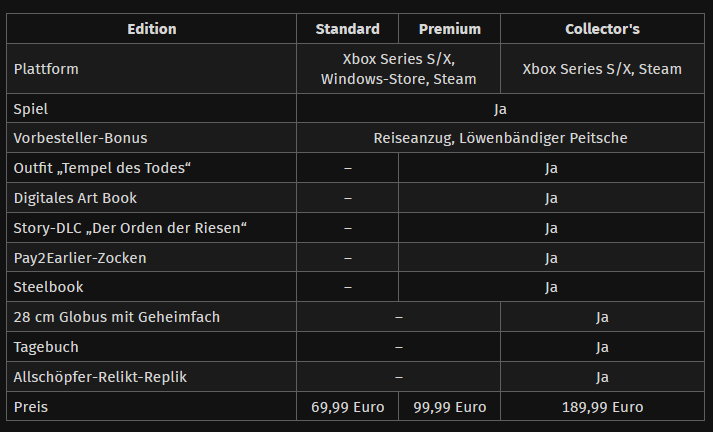Select the Standard column header
Viewport: 713px width, 432px height.
pyautogui.click(x=347, y=29)
